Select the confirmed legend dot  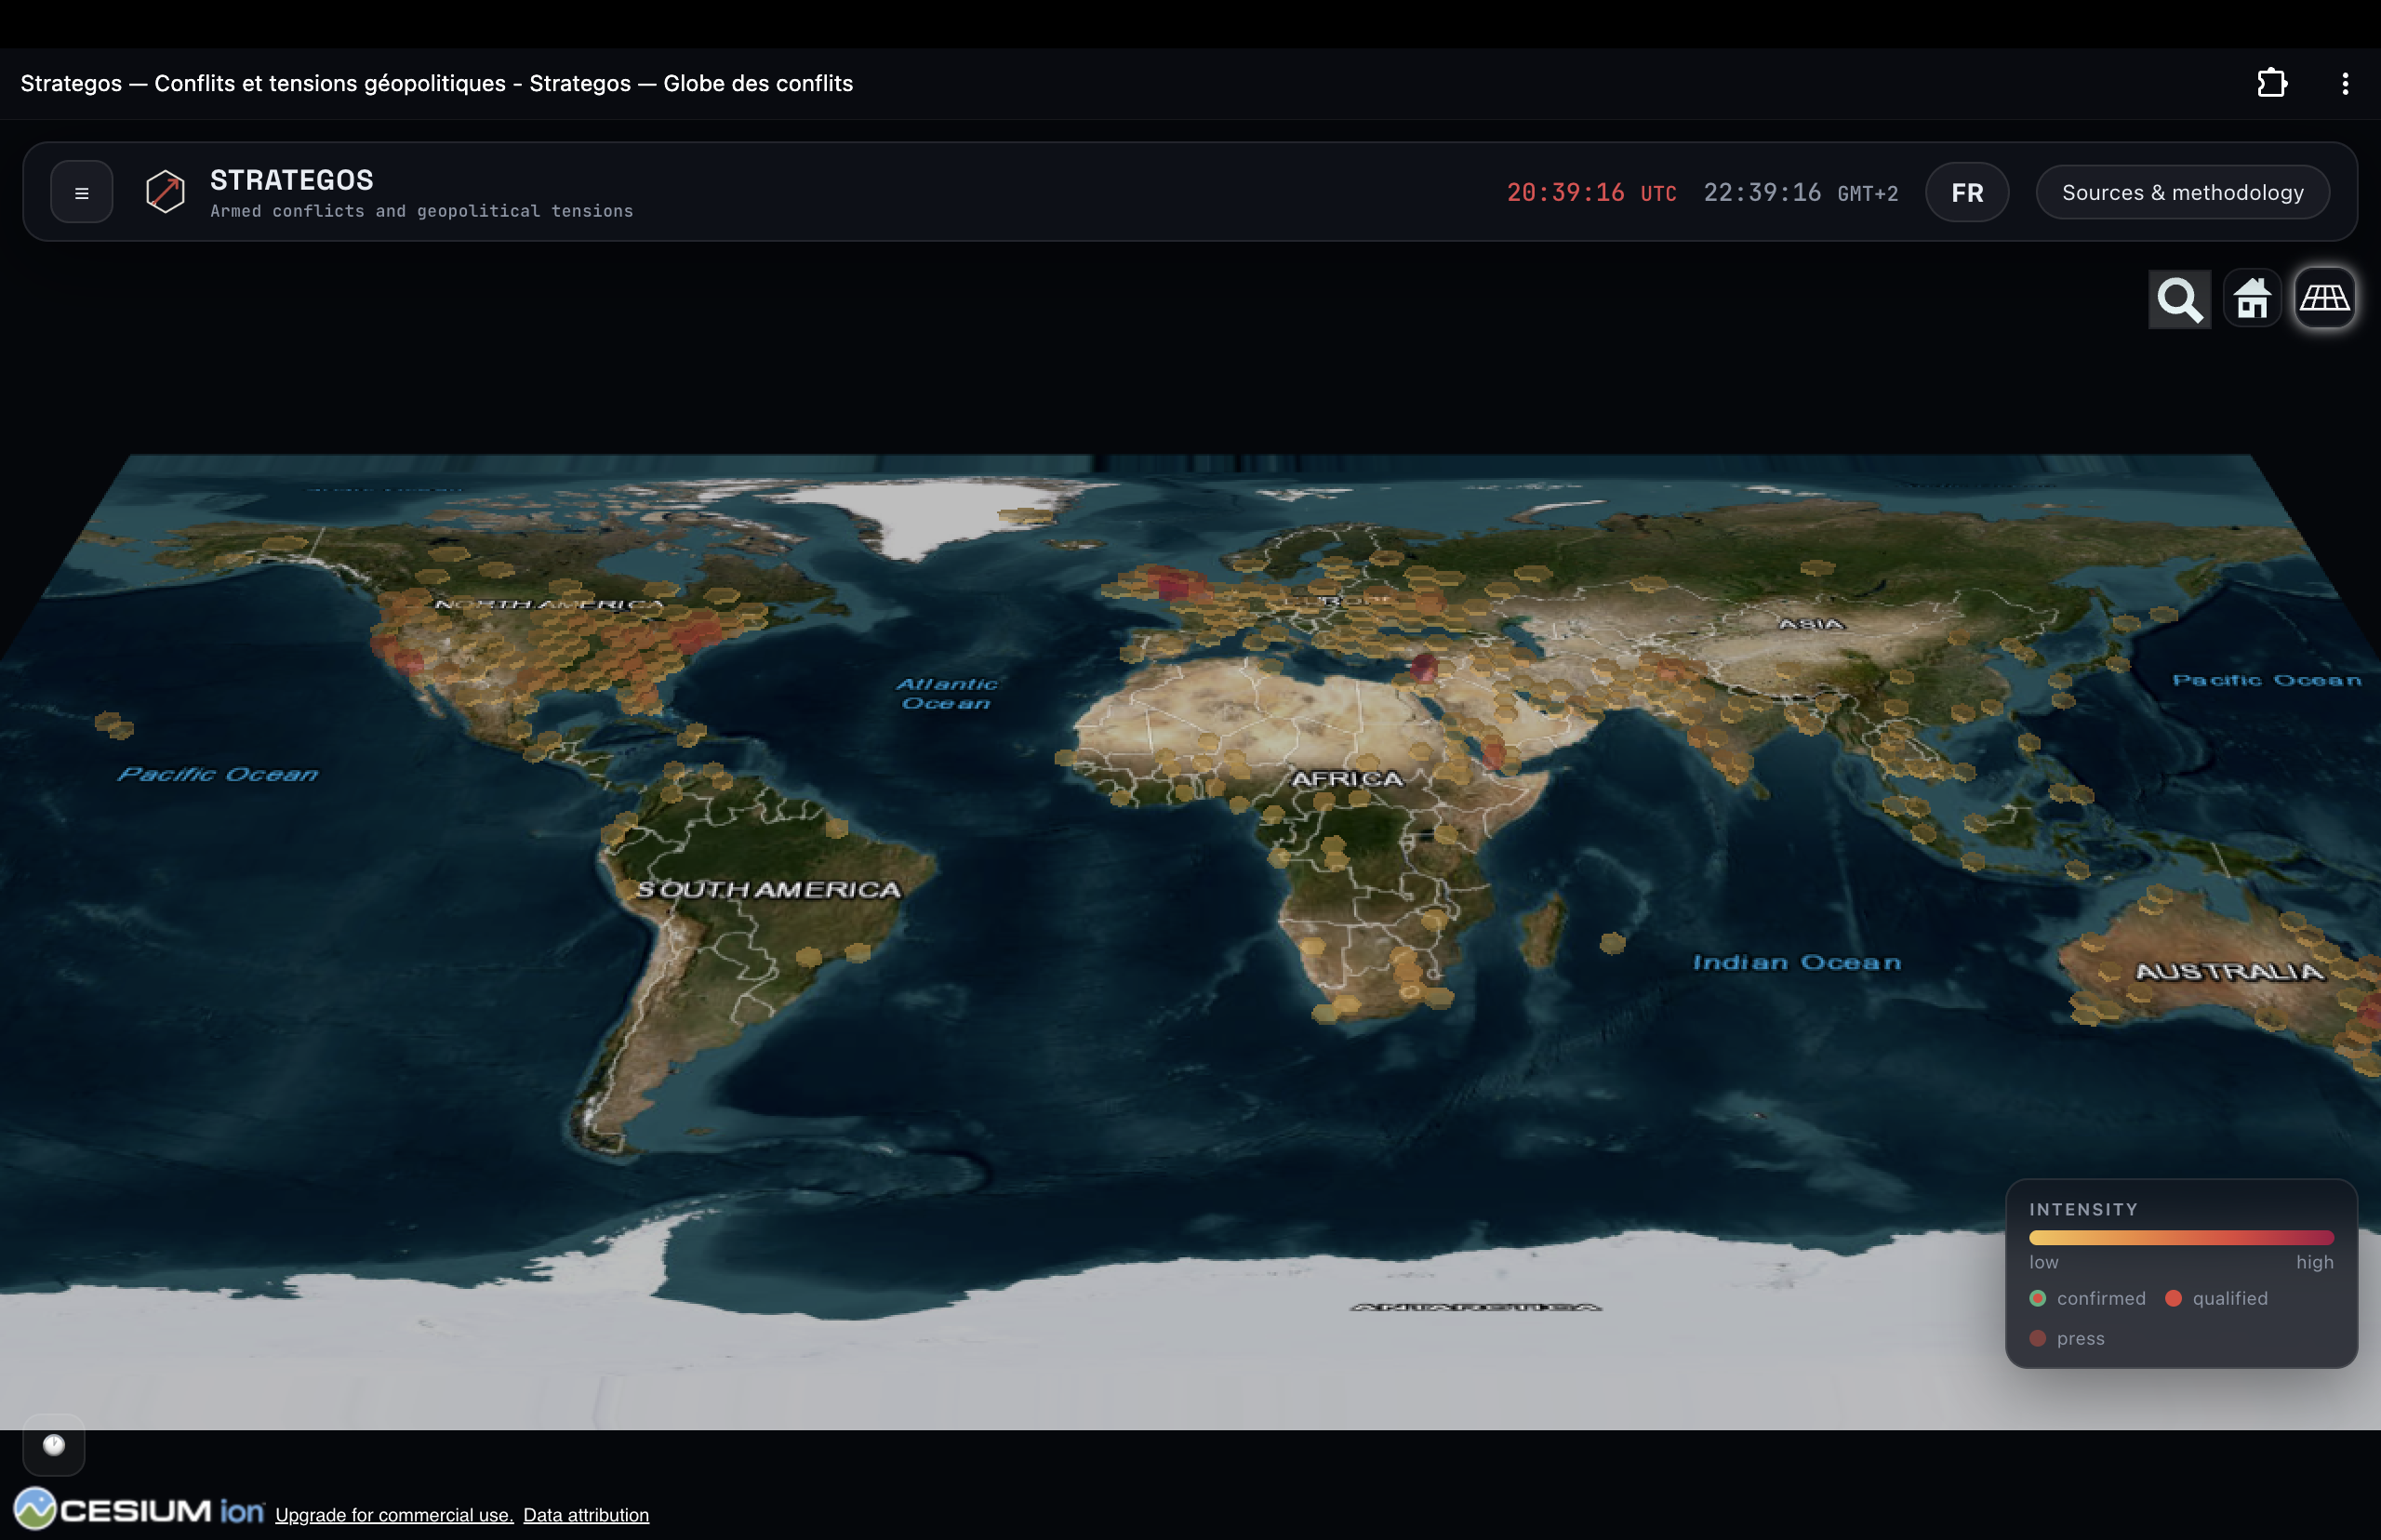point(2037,1298)
